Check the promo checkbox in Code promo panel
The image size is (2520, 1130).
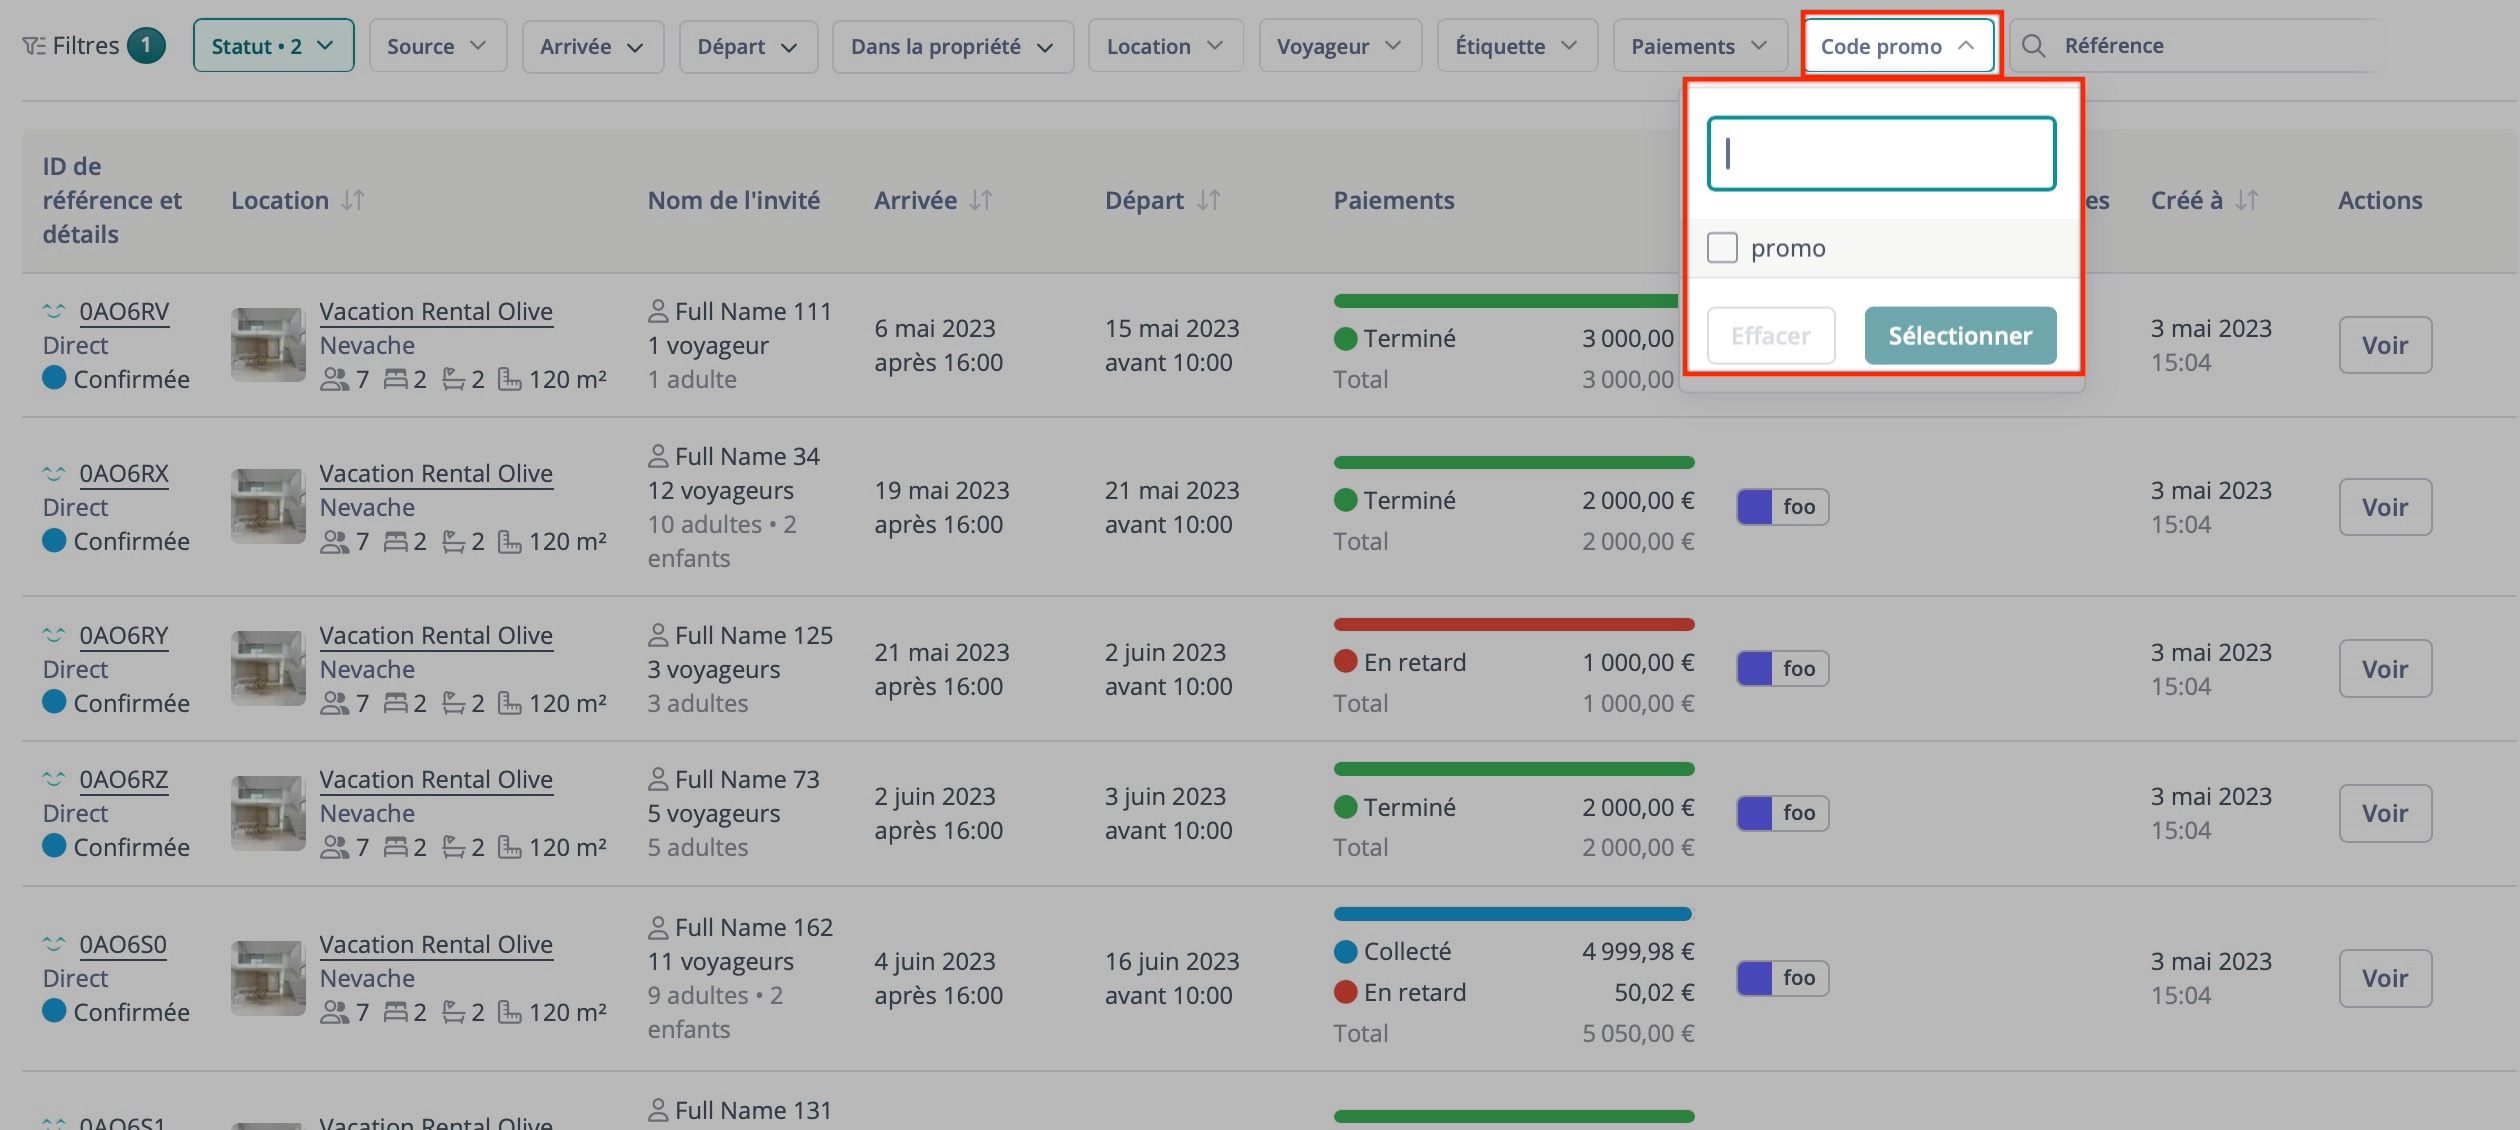pos(1723,247)
